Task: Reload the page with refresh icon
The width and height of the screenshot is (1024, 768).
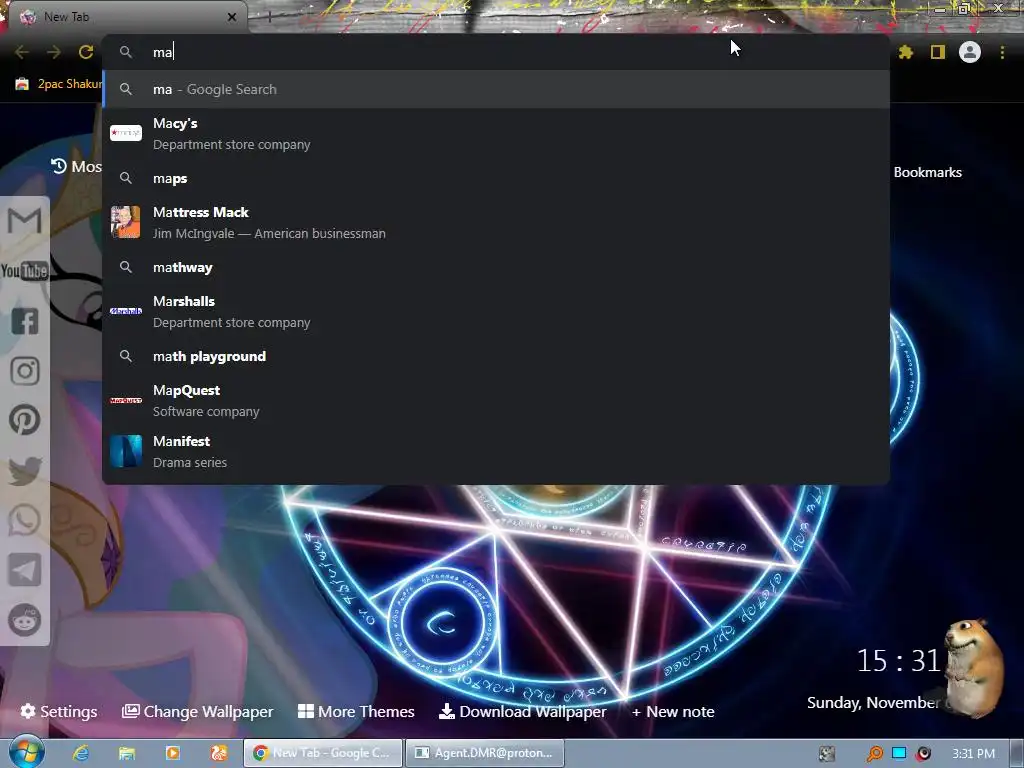Action: pyautogui.click(x=86, y=52)
